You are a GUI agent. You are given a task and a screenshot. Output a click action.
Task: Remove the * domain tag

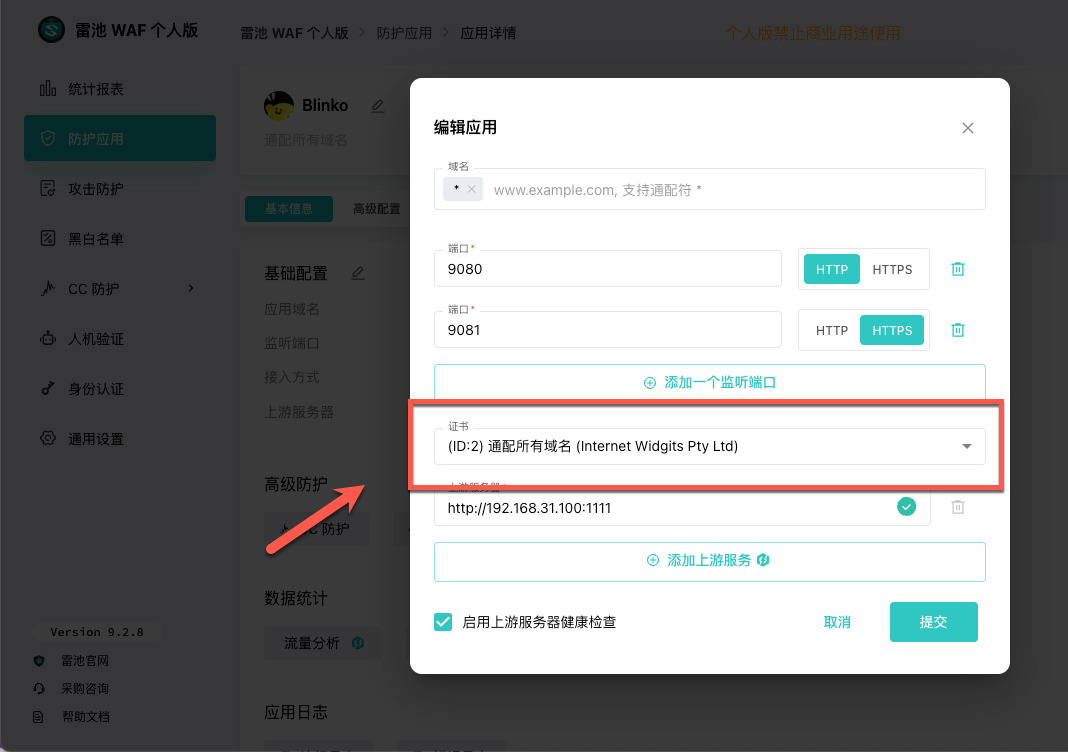tap(471, 189)
